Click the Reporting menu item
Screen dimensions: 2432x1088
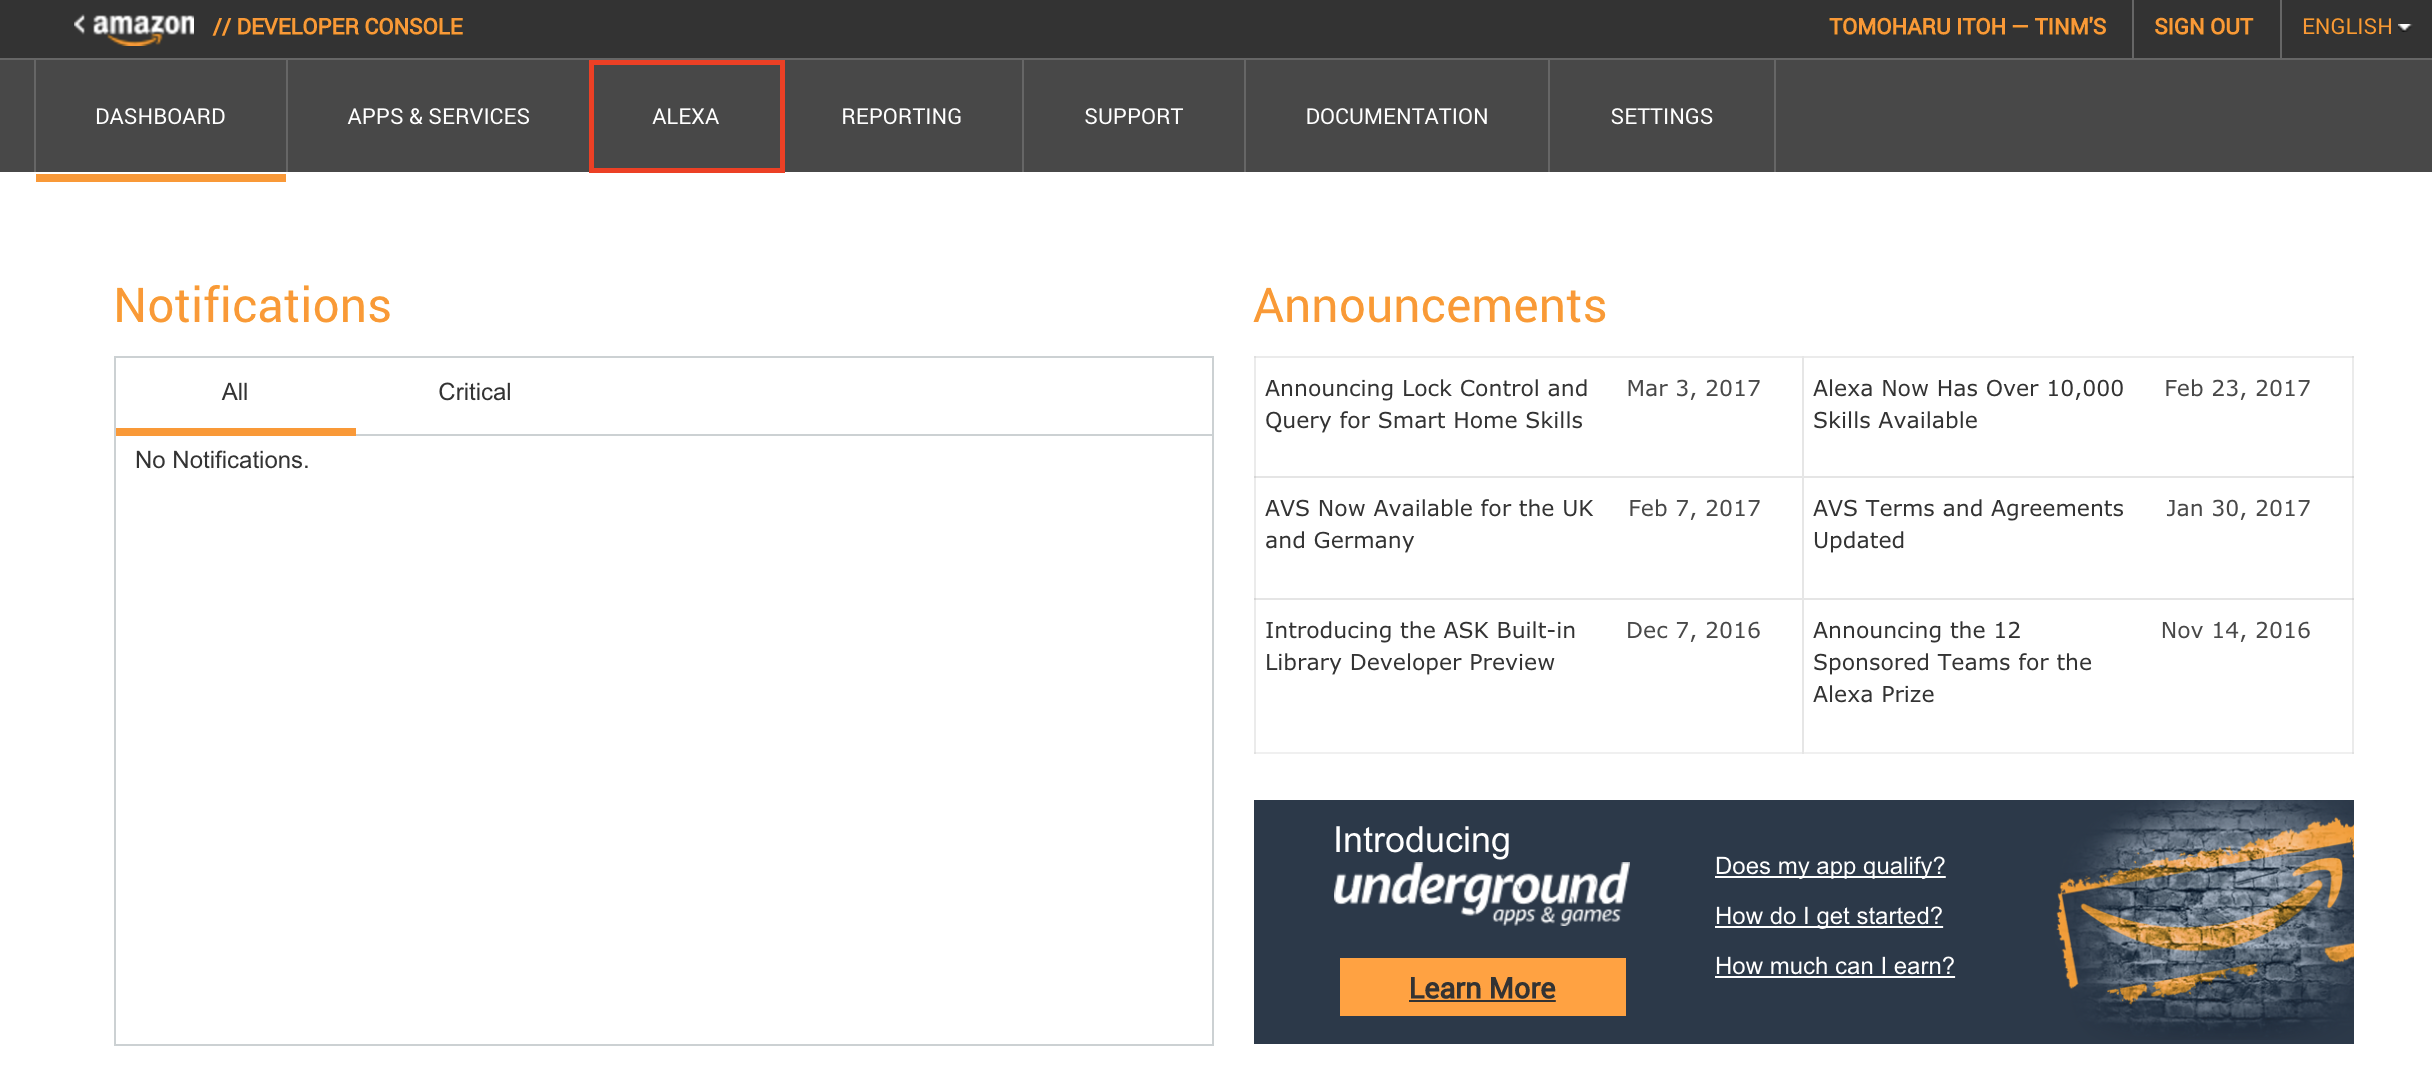click(900, 115)
